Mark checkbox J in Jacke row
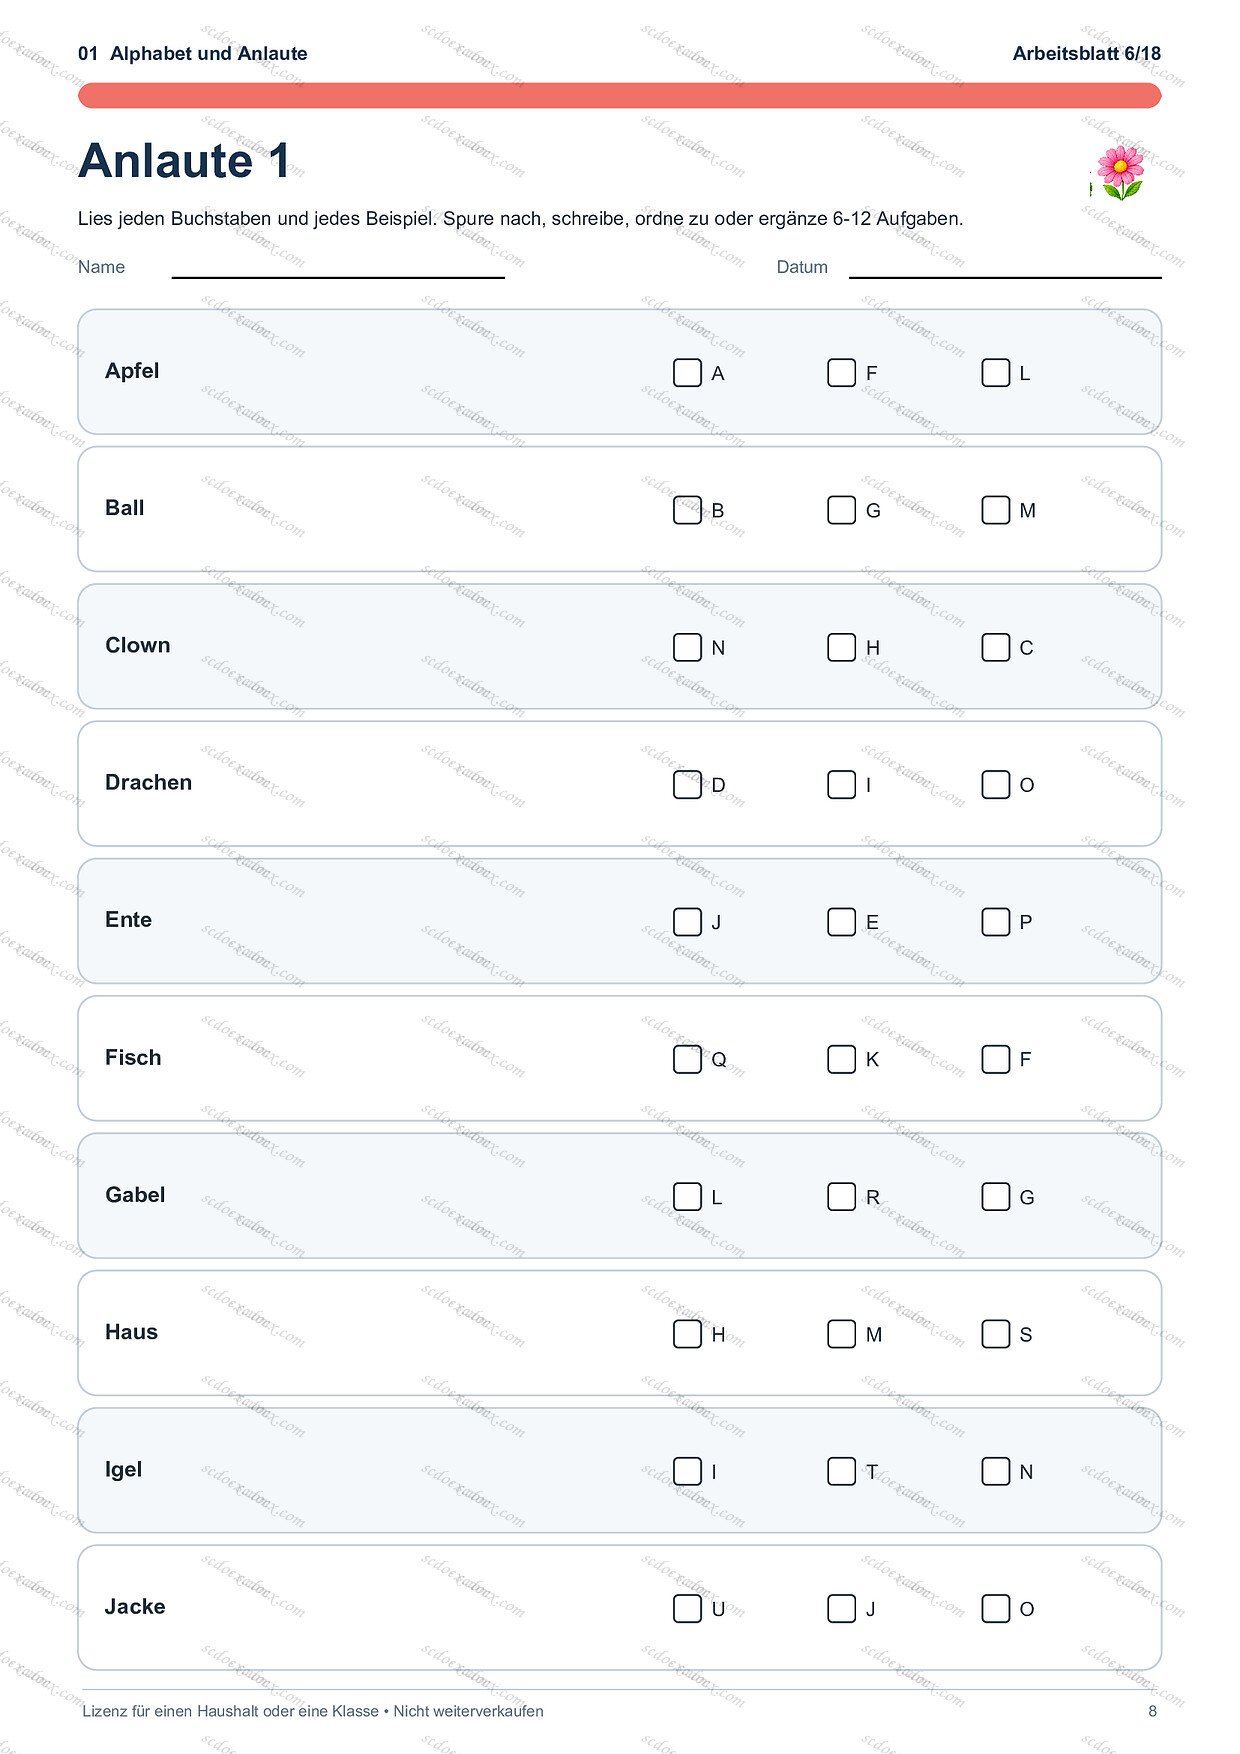Image resolution: width=1240 pixels, height=1754 pixels. click(841, 1608)
